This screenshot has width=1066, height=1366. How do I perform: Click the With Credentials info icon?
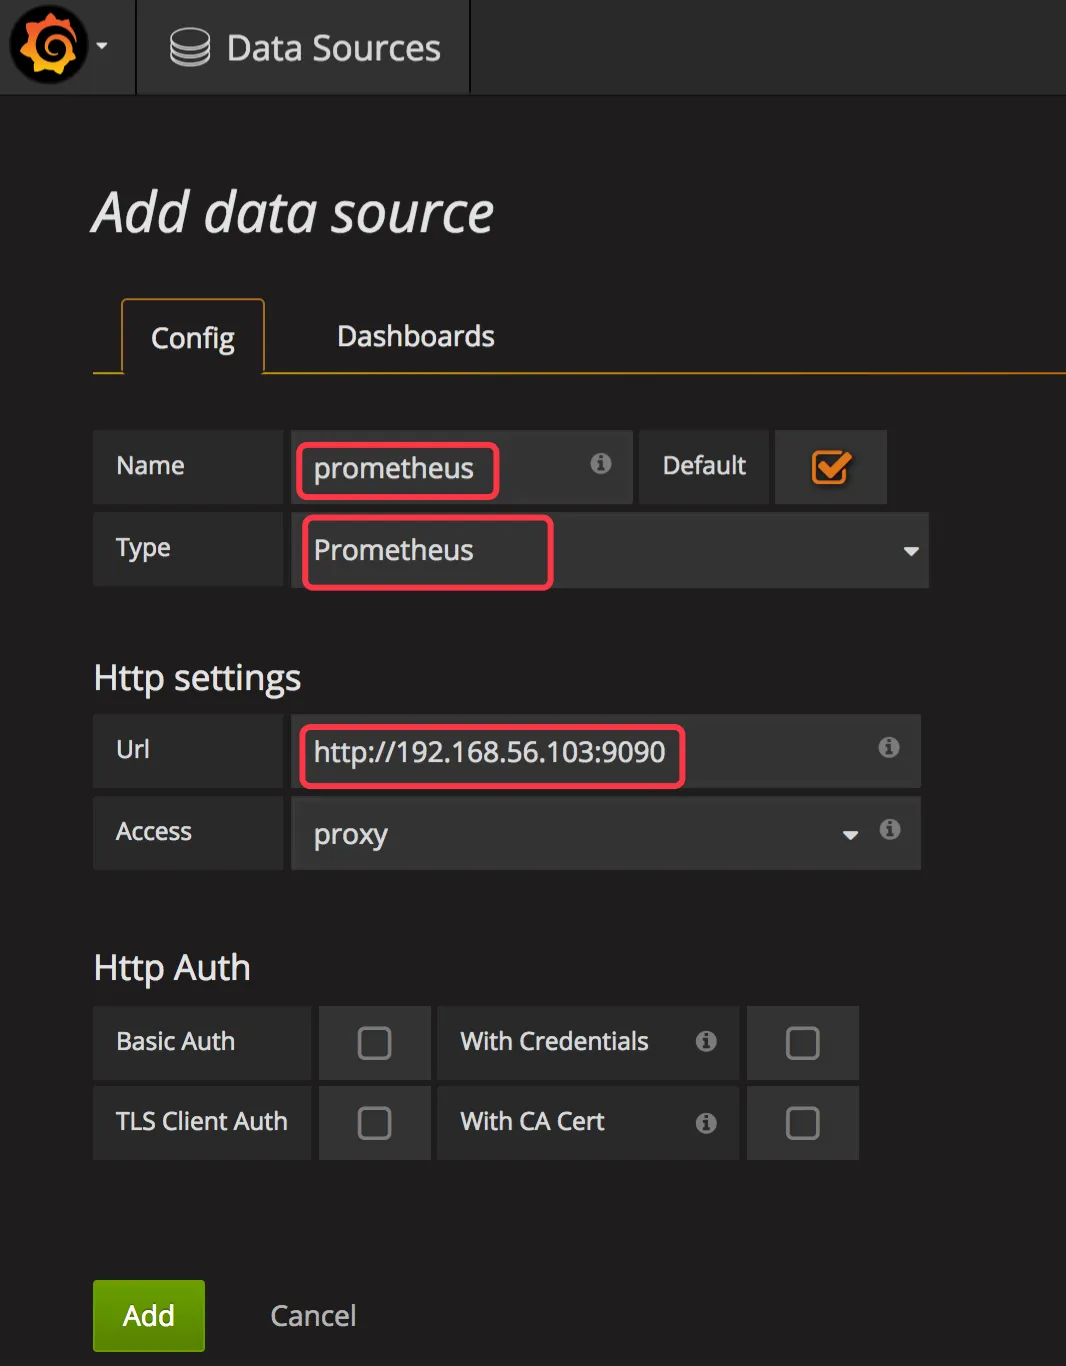pos(706,1042)
